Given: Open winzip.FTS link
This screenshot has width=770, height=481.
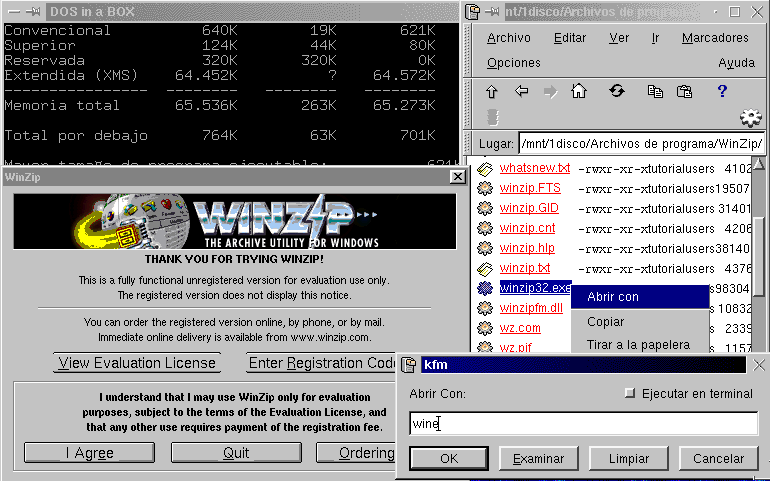Looking at the screenshot, I should (x=530, y=188).
